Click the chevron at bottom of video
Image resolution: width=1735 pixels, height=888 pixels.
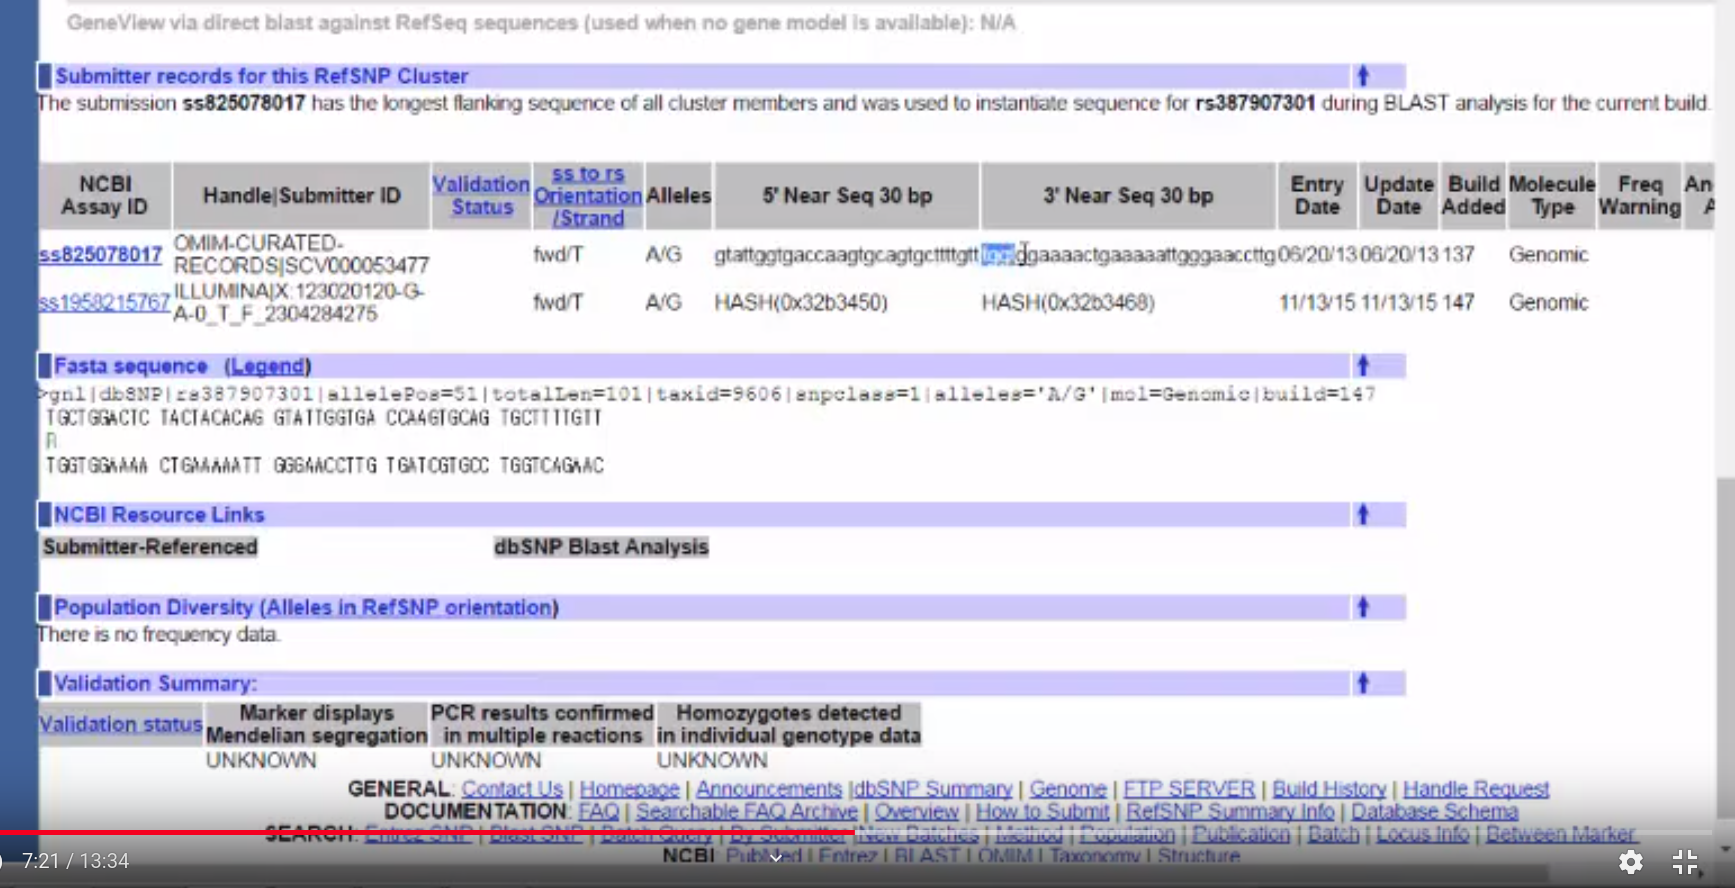776,858
